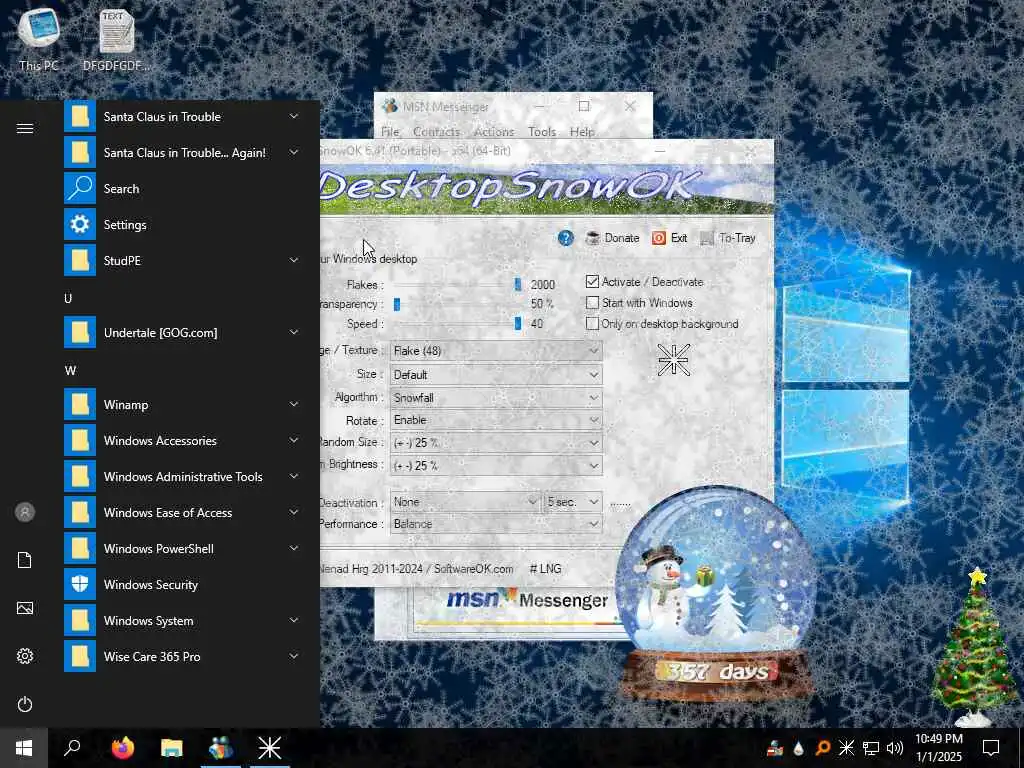Click the Flakes slider handle

coord(518,284)
